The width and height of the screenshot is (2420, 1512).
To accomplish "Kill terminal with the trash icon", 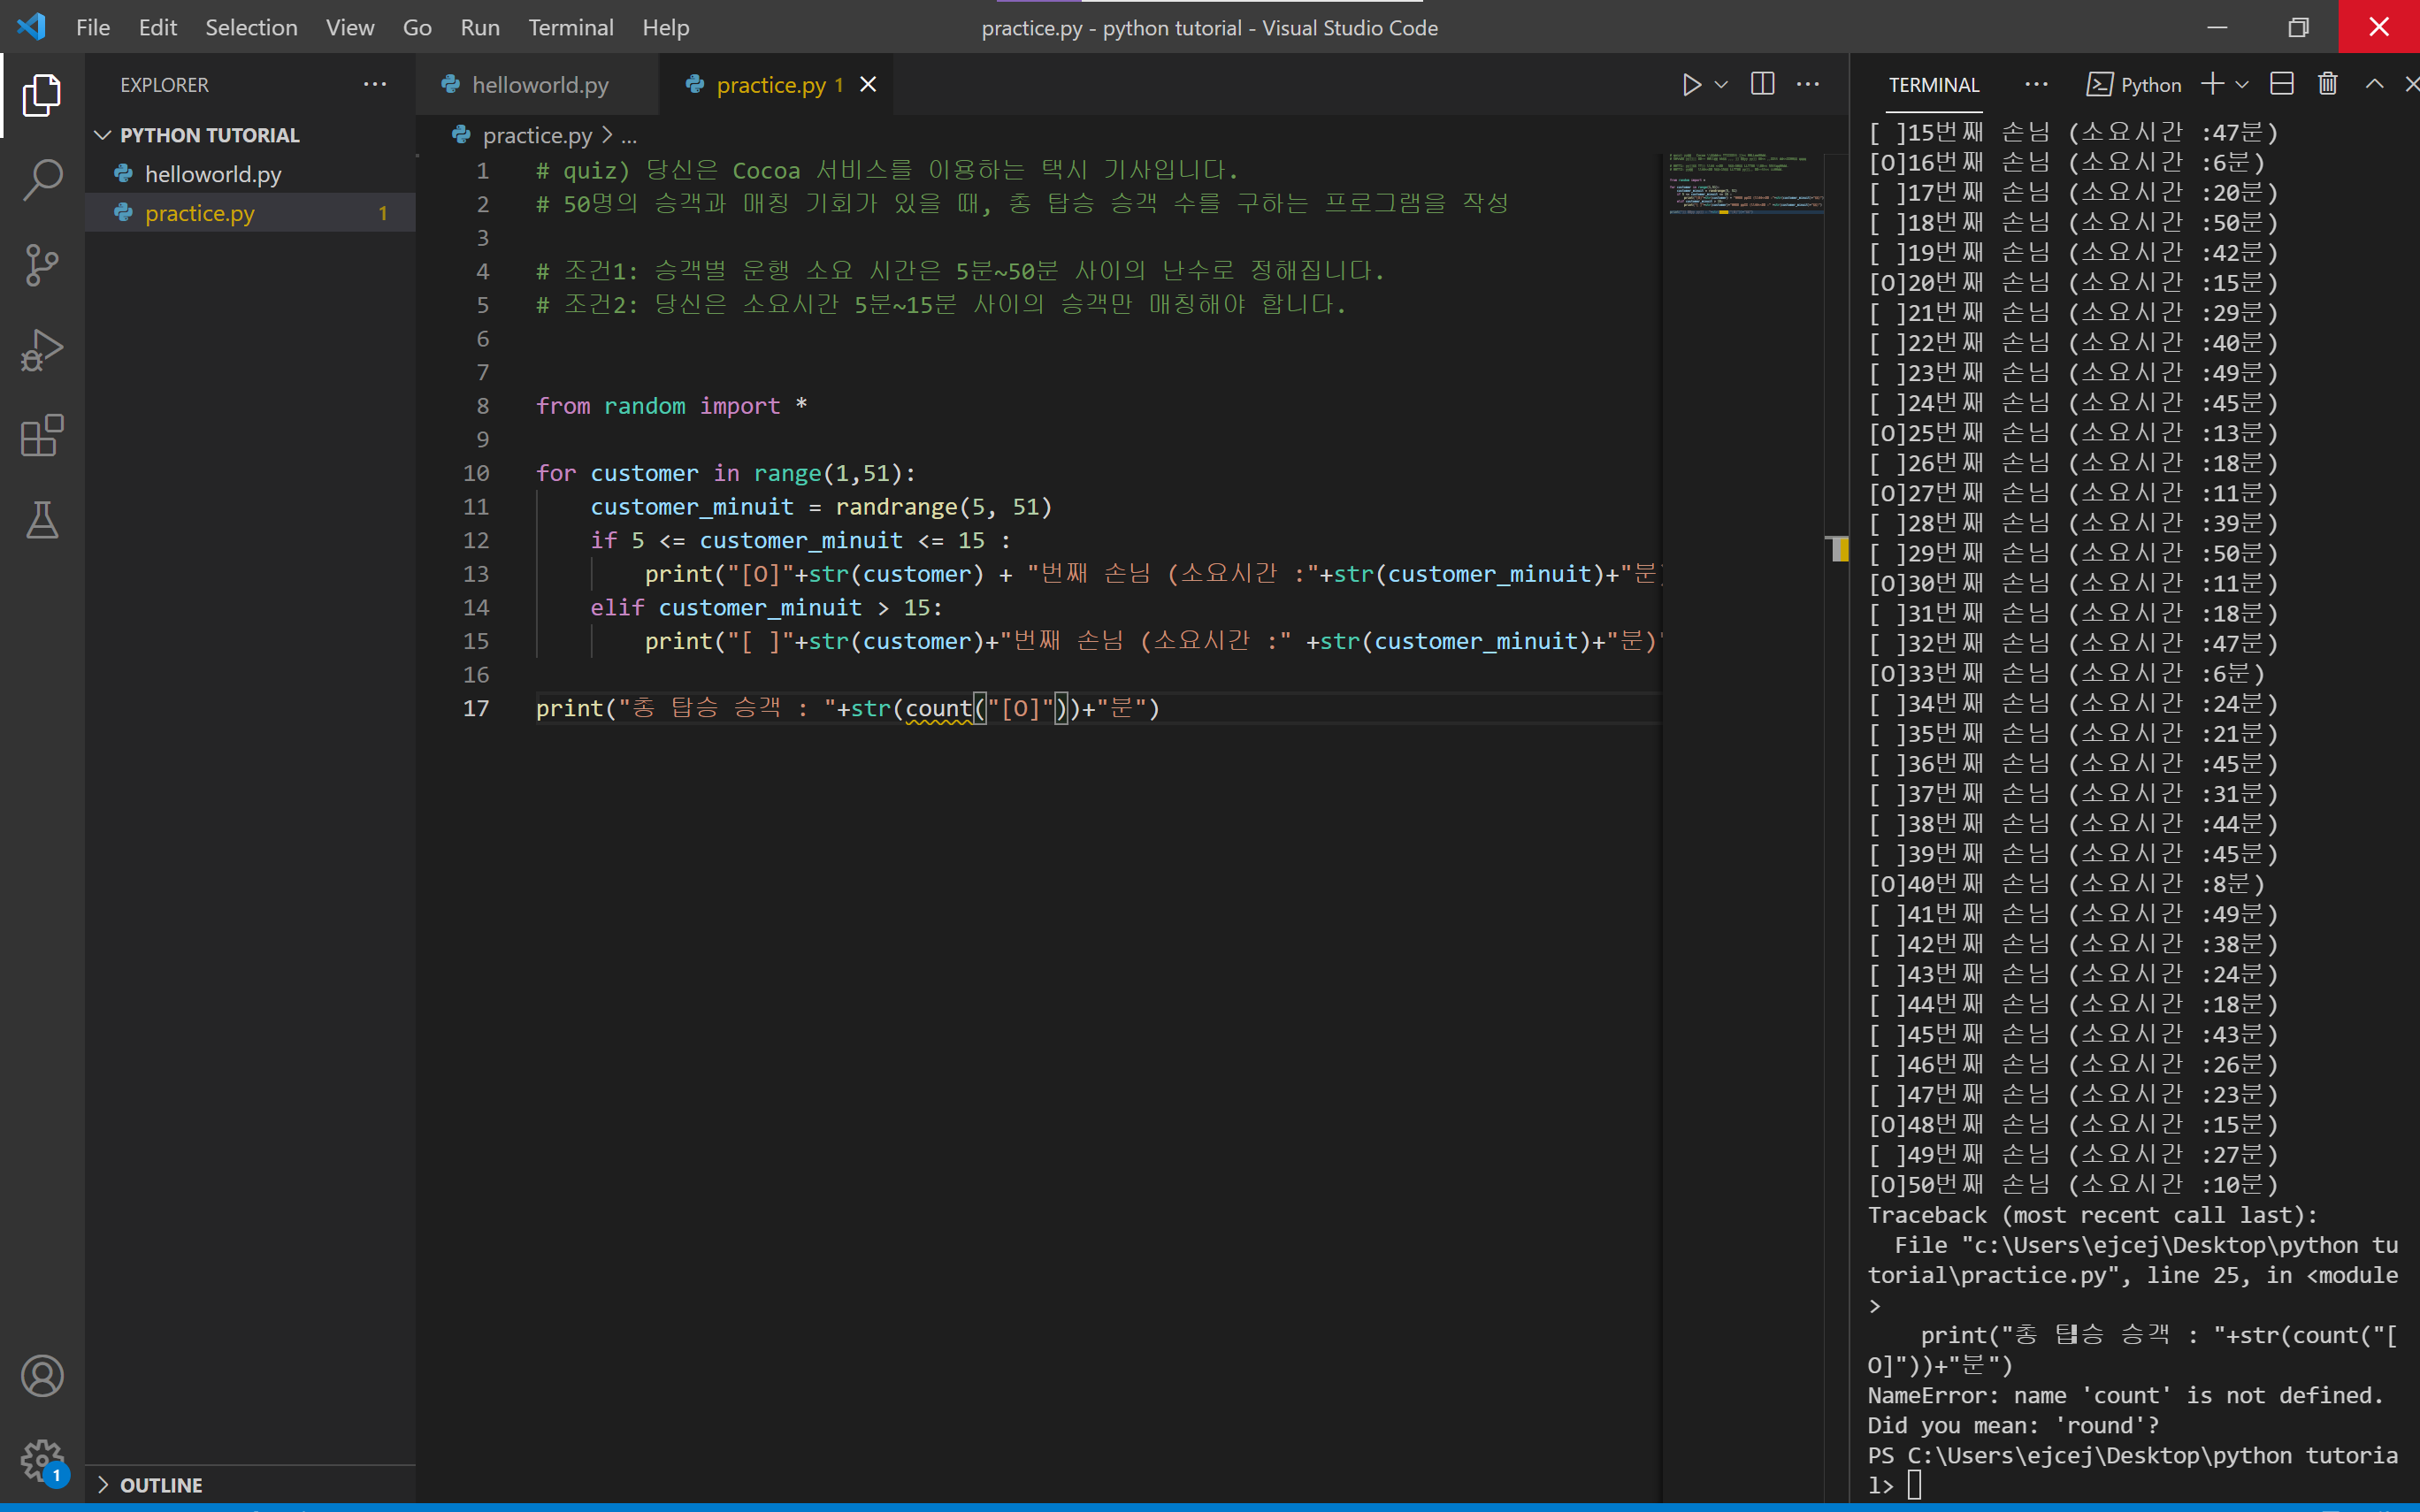I will pos(2327,85).
